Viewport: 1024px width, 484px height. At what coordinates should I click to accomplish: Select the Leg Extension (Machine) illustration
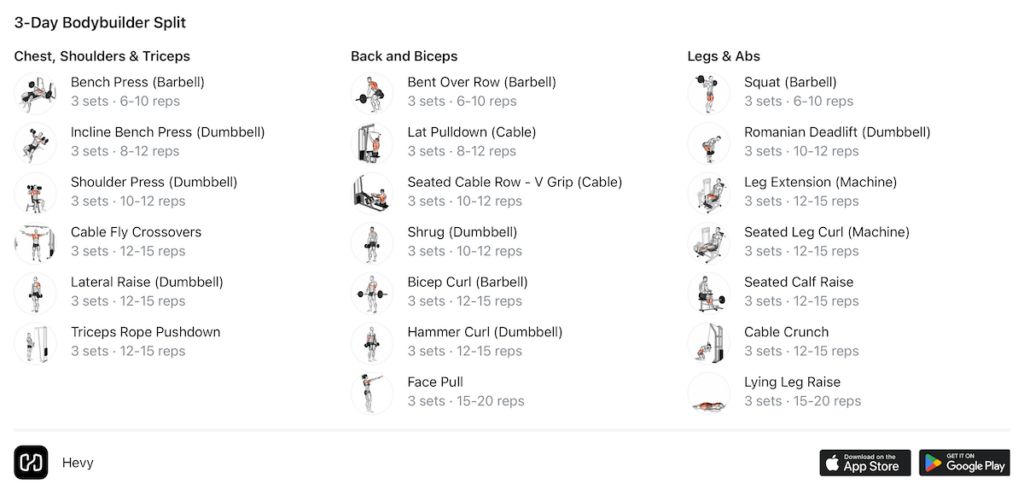point(709,193)
